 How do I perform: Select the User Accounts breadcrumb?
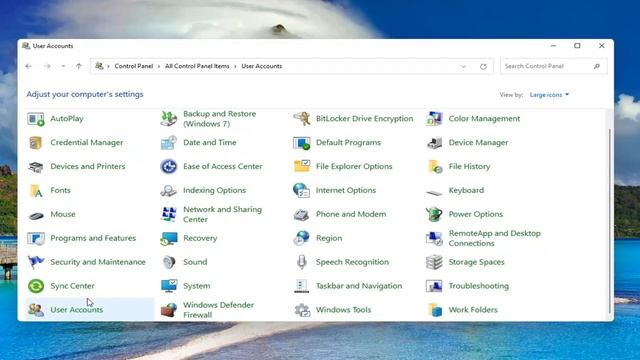[262, 66]
